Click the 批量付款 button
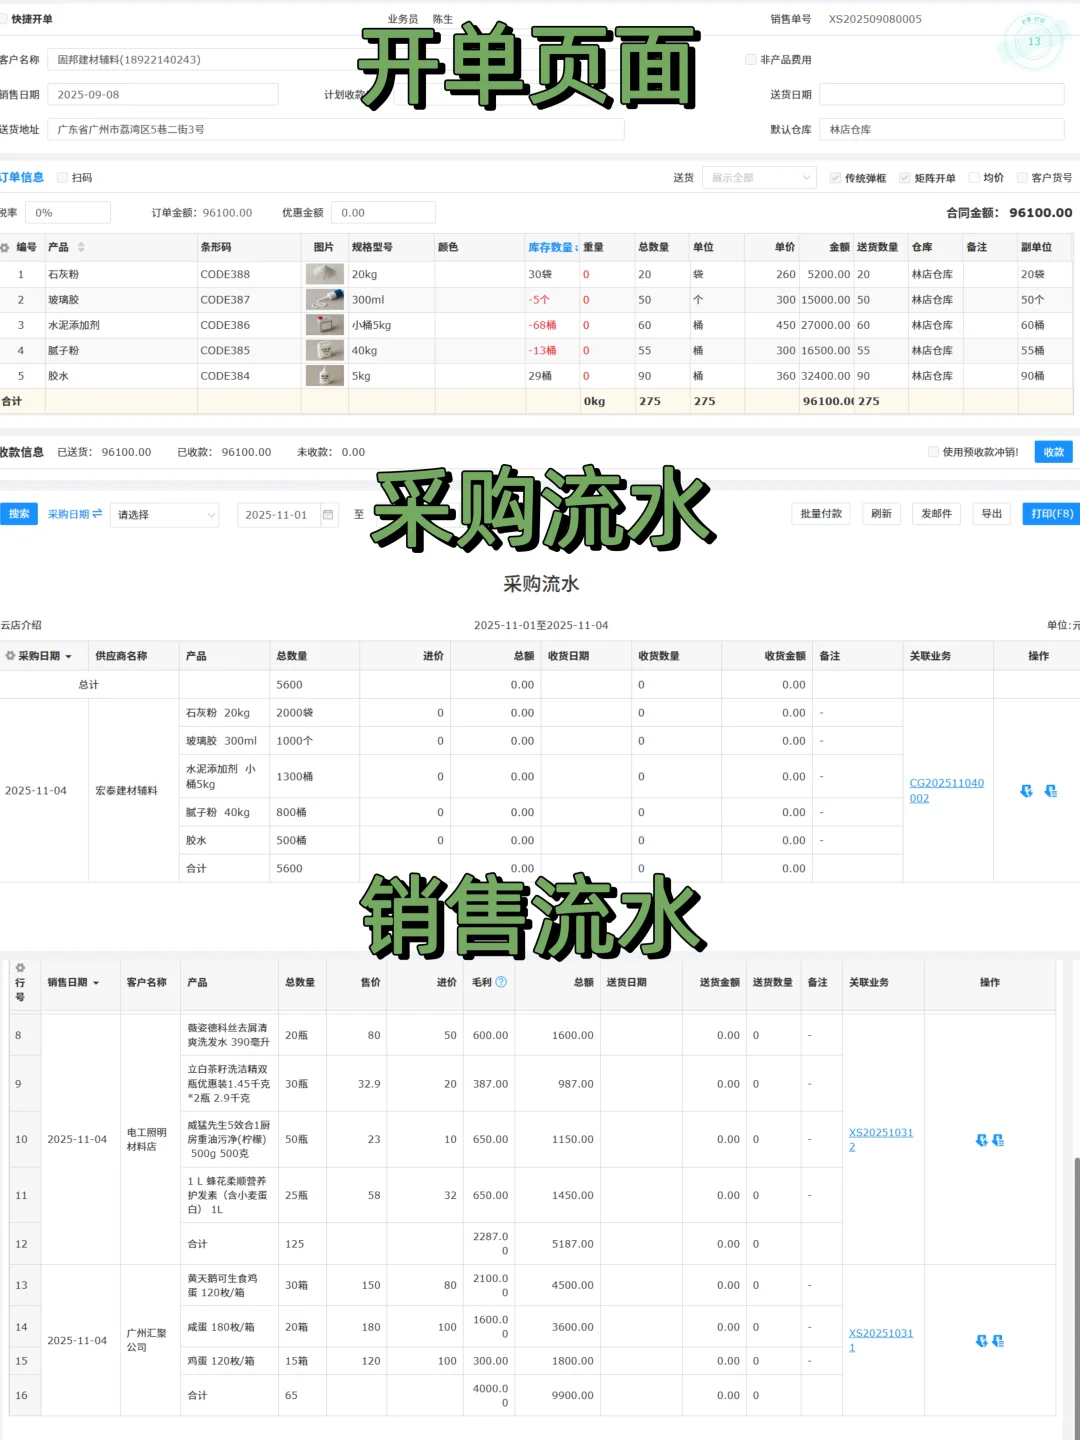This screenshot has height=1440, width=1080. click(x=820, y=513)
